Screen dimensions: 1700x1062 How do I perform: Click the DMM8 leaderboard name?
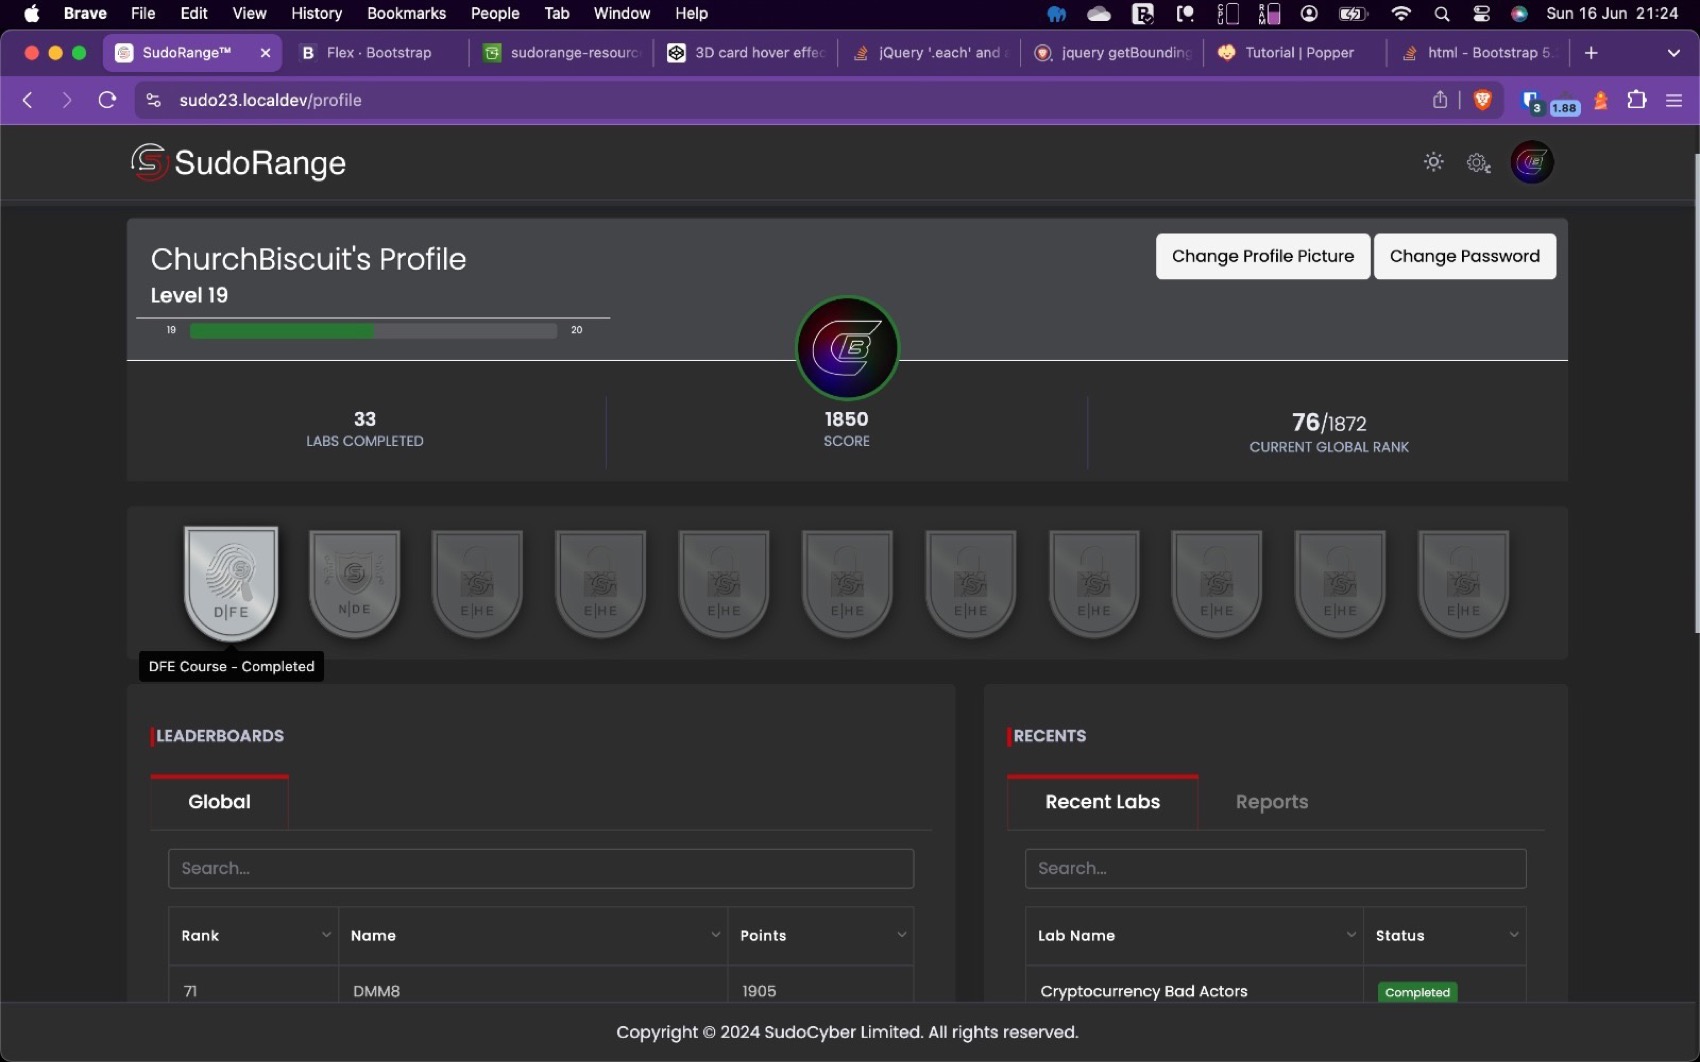(x=376, y=991)
